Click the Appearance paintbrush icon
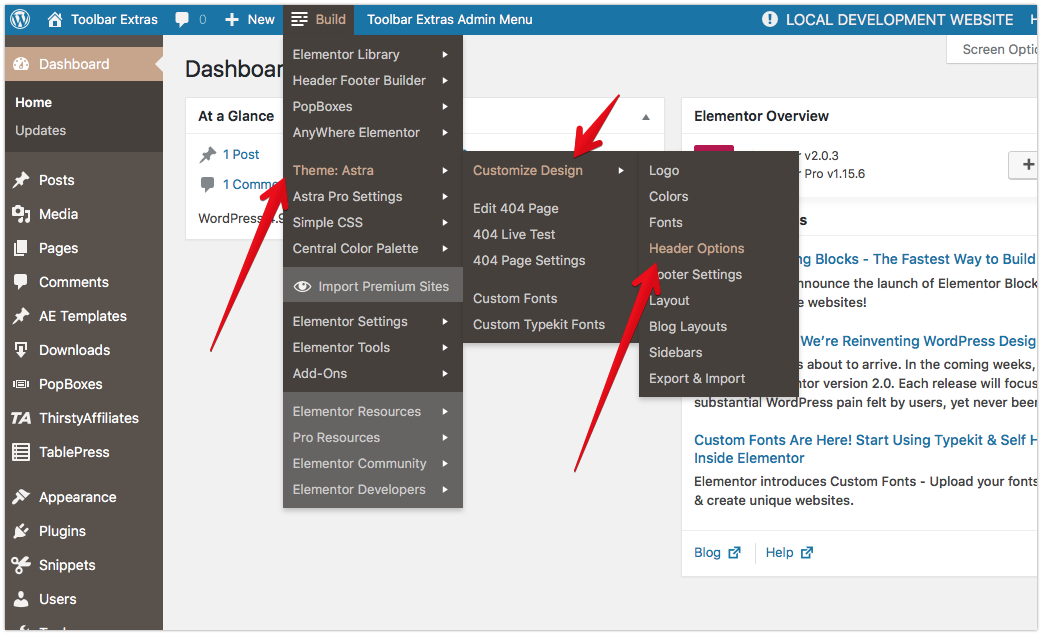The width and height of the screenshot is (1042, 635). (x=21, y=497)
